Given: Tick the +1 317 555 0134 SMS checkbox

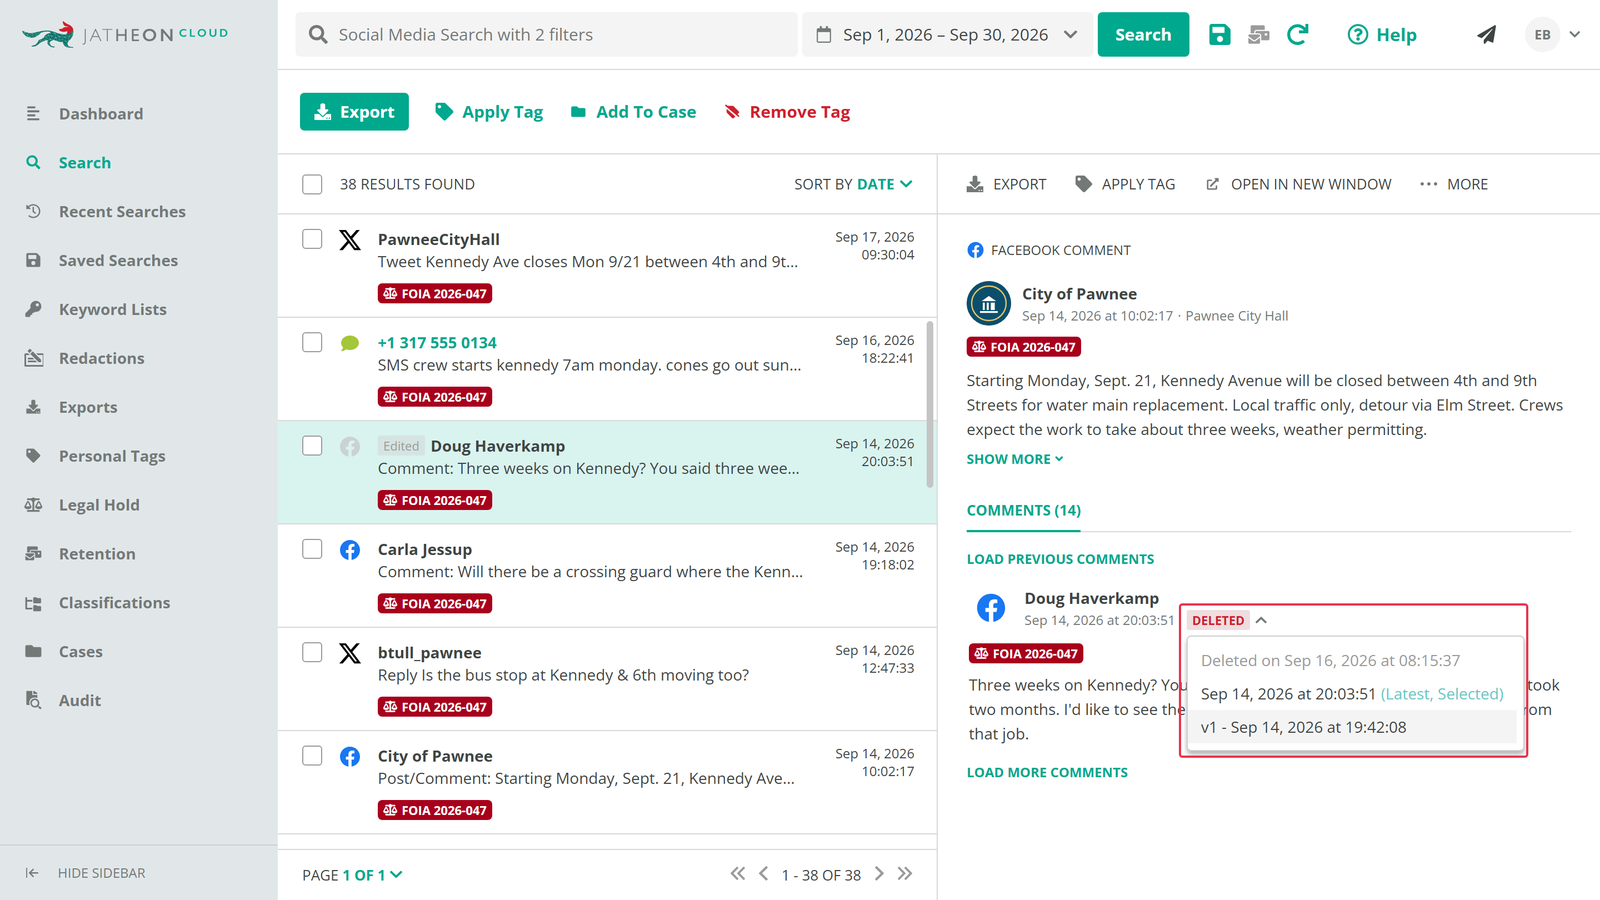Looking at the screenshot, I should click(312, 342).
